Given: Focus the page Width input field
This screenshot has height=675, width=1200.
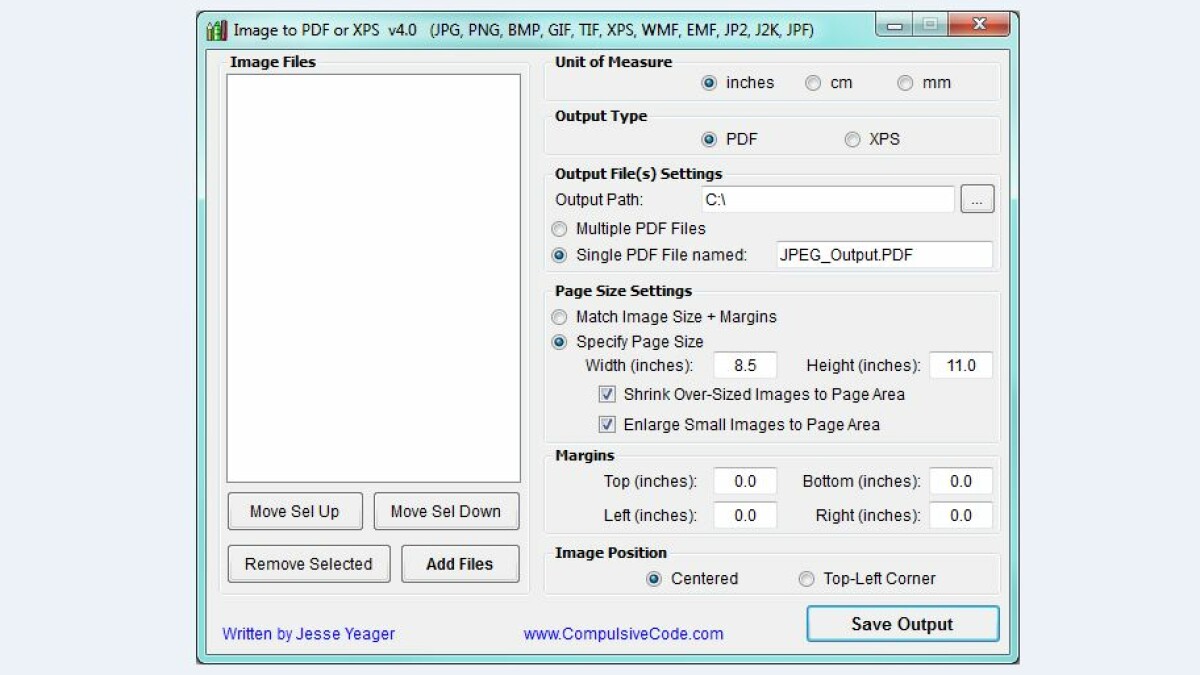Looking at the screenshot, I should (745, 366).
